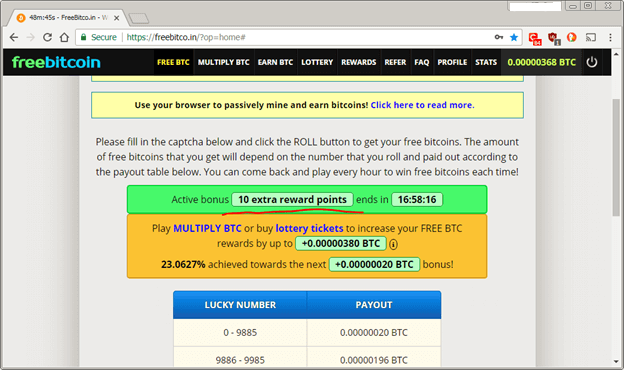Open the EARN BTC menu item

(275, 62)
